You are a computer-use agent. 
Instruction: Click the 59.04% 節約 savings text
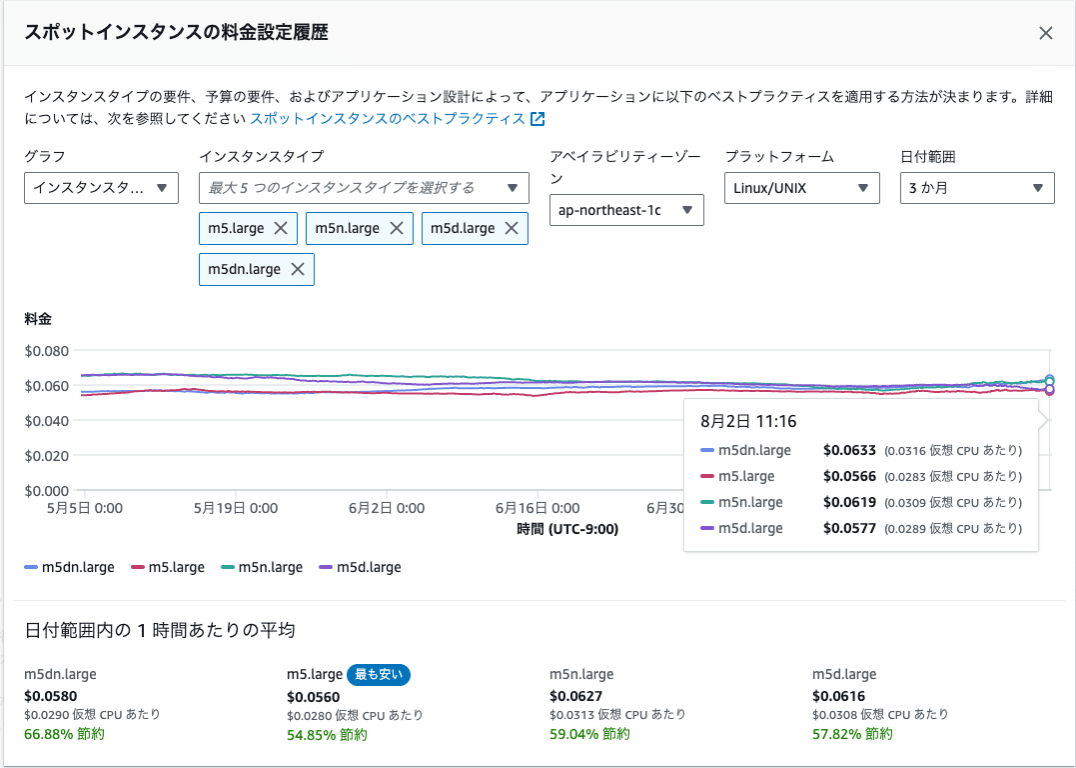(589, 734)
